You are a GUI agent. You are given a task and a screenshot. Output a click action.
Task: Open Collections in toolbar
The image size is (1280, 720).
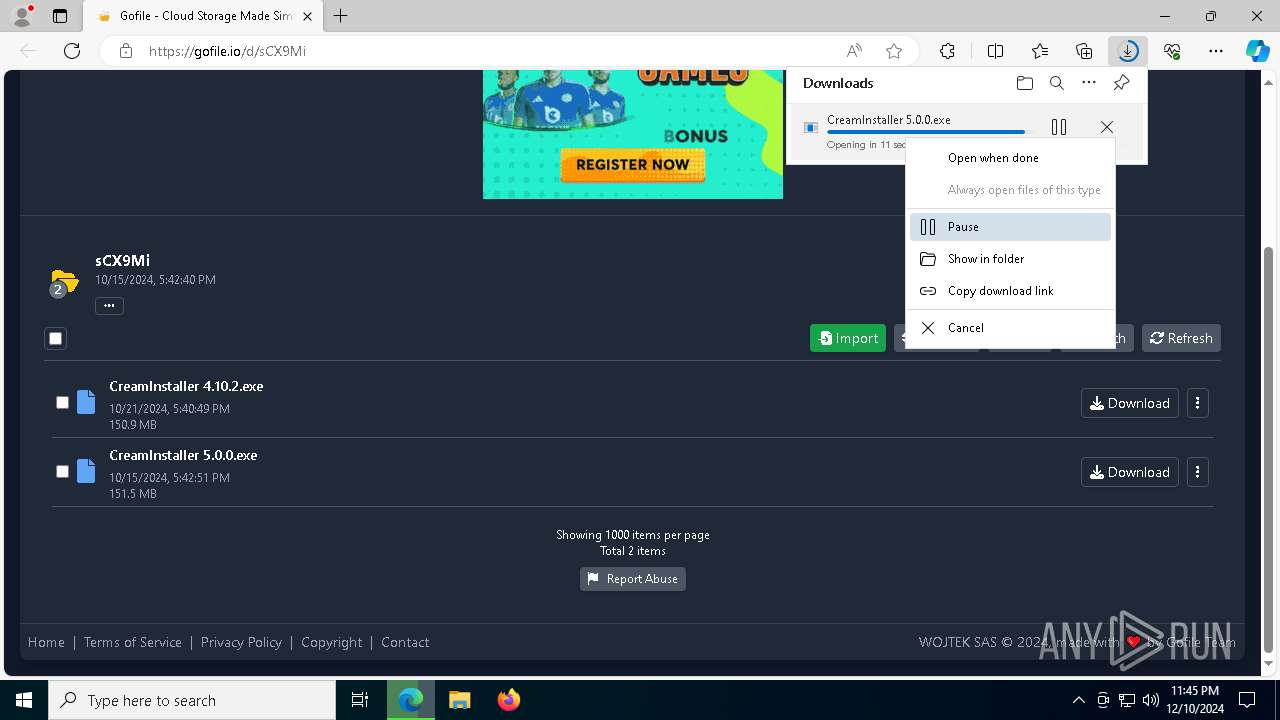click(1084, 51)
